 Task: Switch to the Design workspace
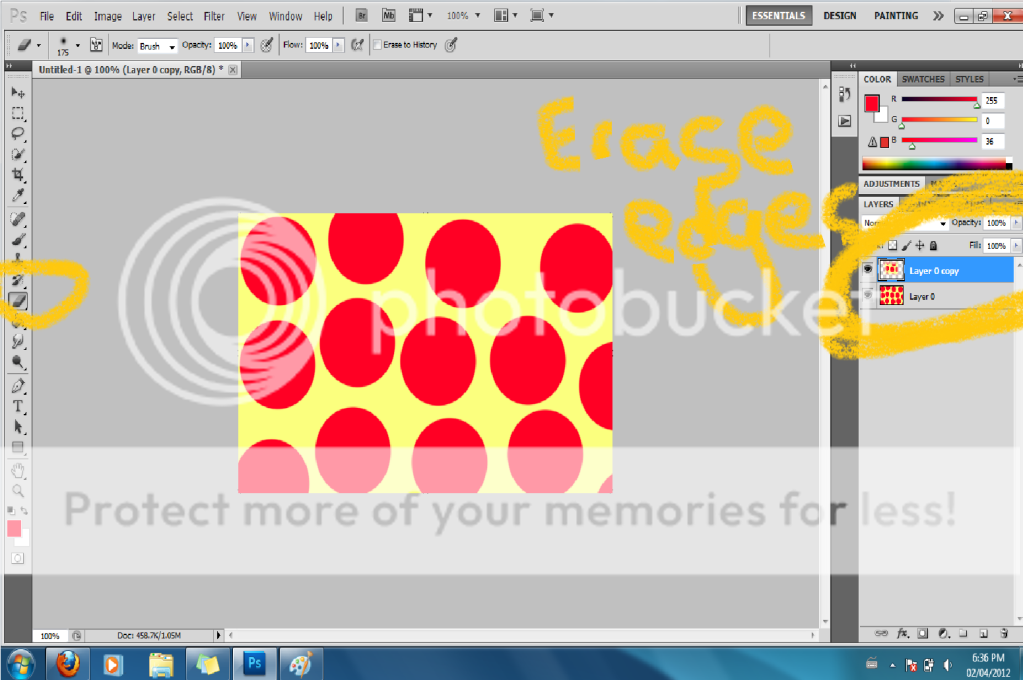[x=839, y=16]
